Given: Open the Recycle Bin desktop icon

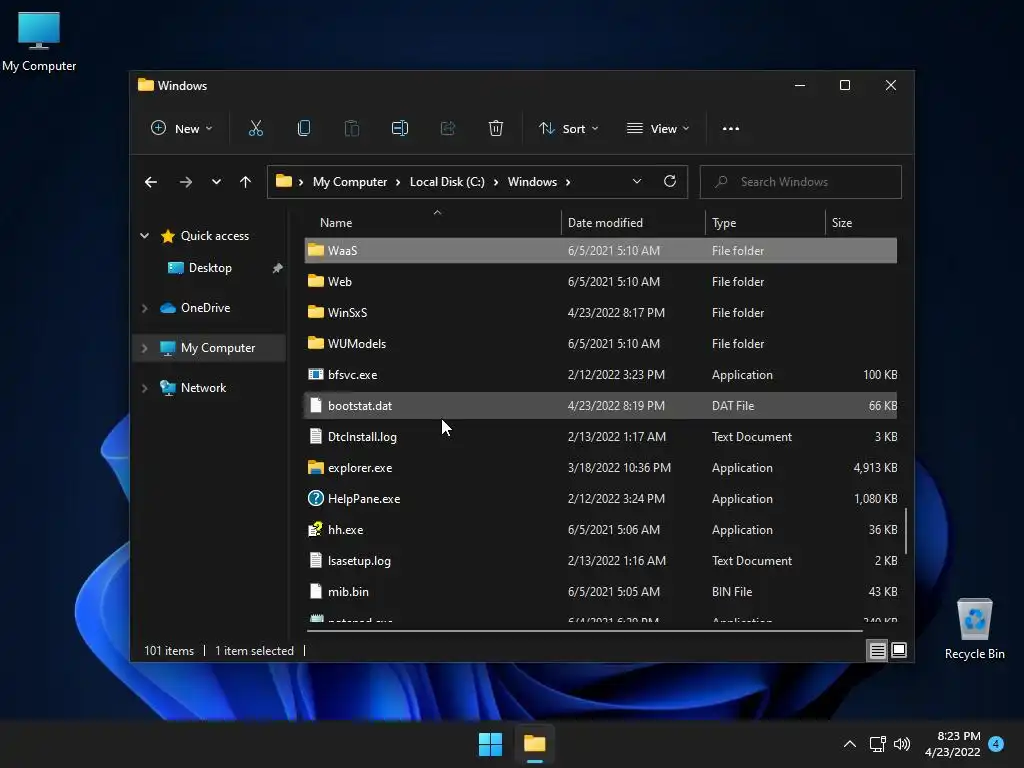Looking at the screenshot, I should pos(974,629).
